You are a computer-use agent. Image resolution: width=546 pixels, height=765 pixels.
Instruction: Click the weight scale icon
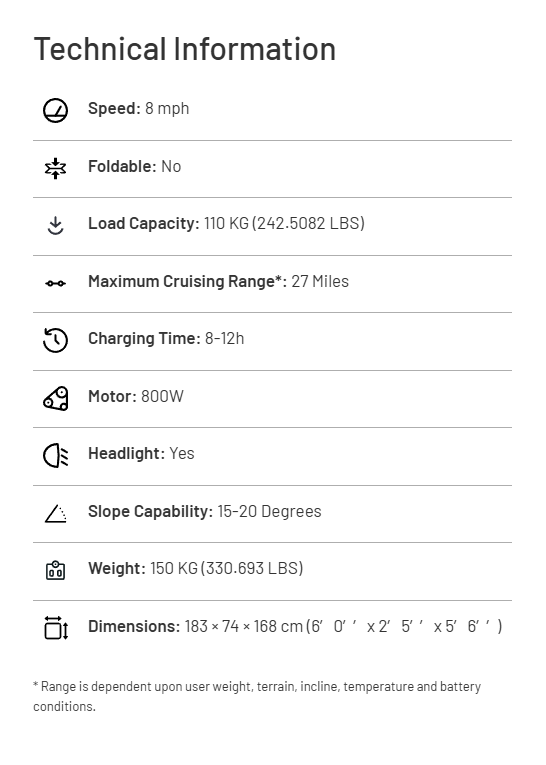pos(55,570)
